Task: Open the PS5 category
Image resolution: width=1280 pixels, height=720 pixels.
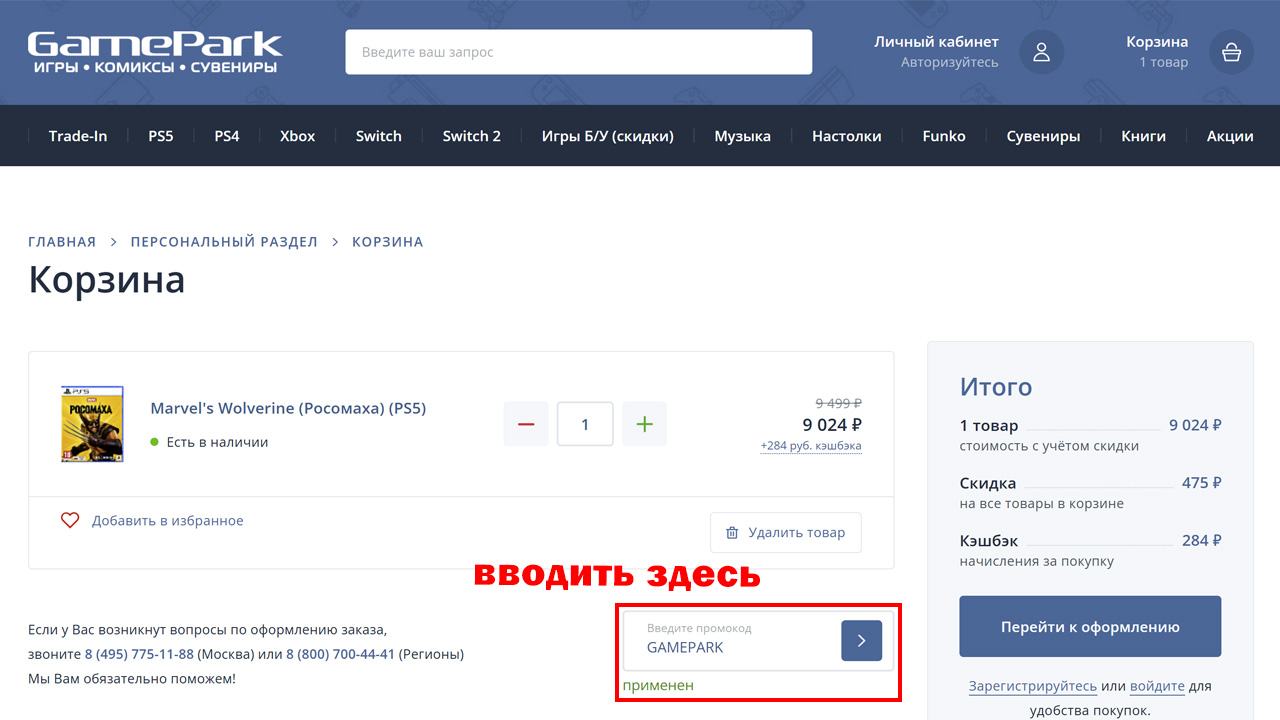Action: point(161,136)
